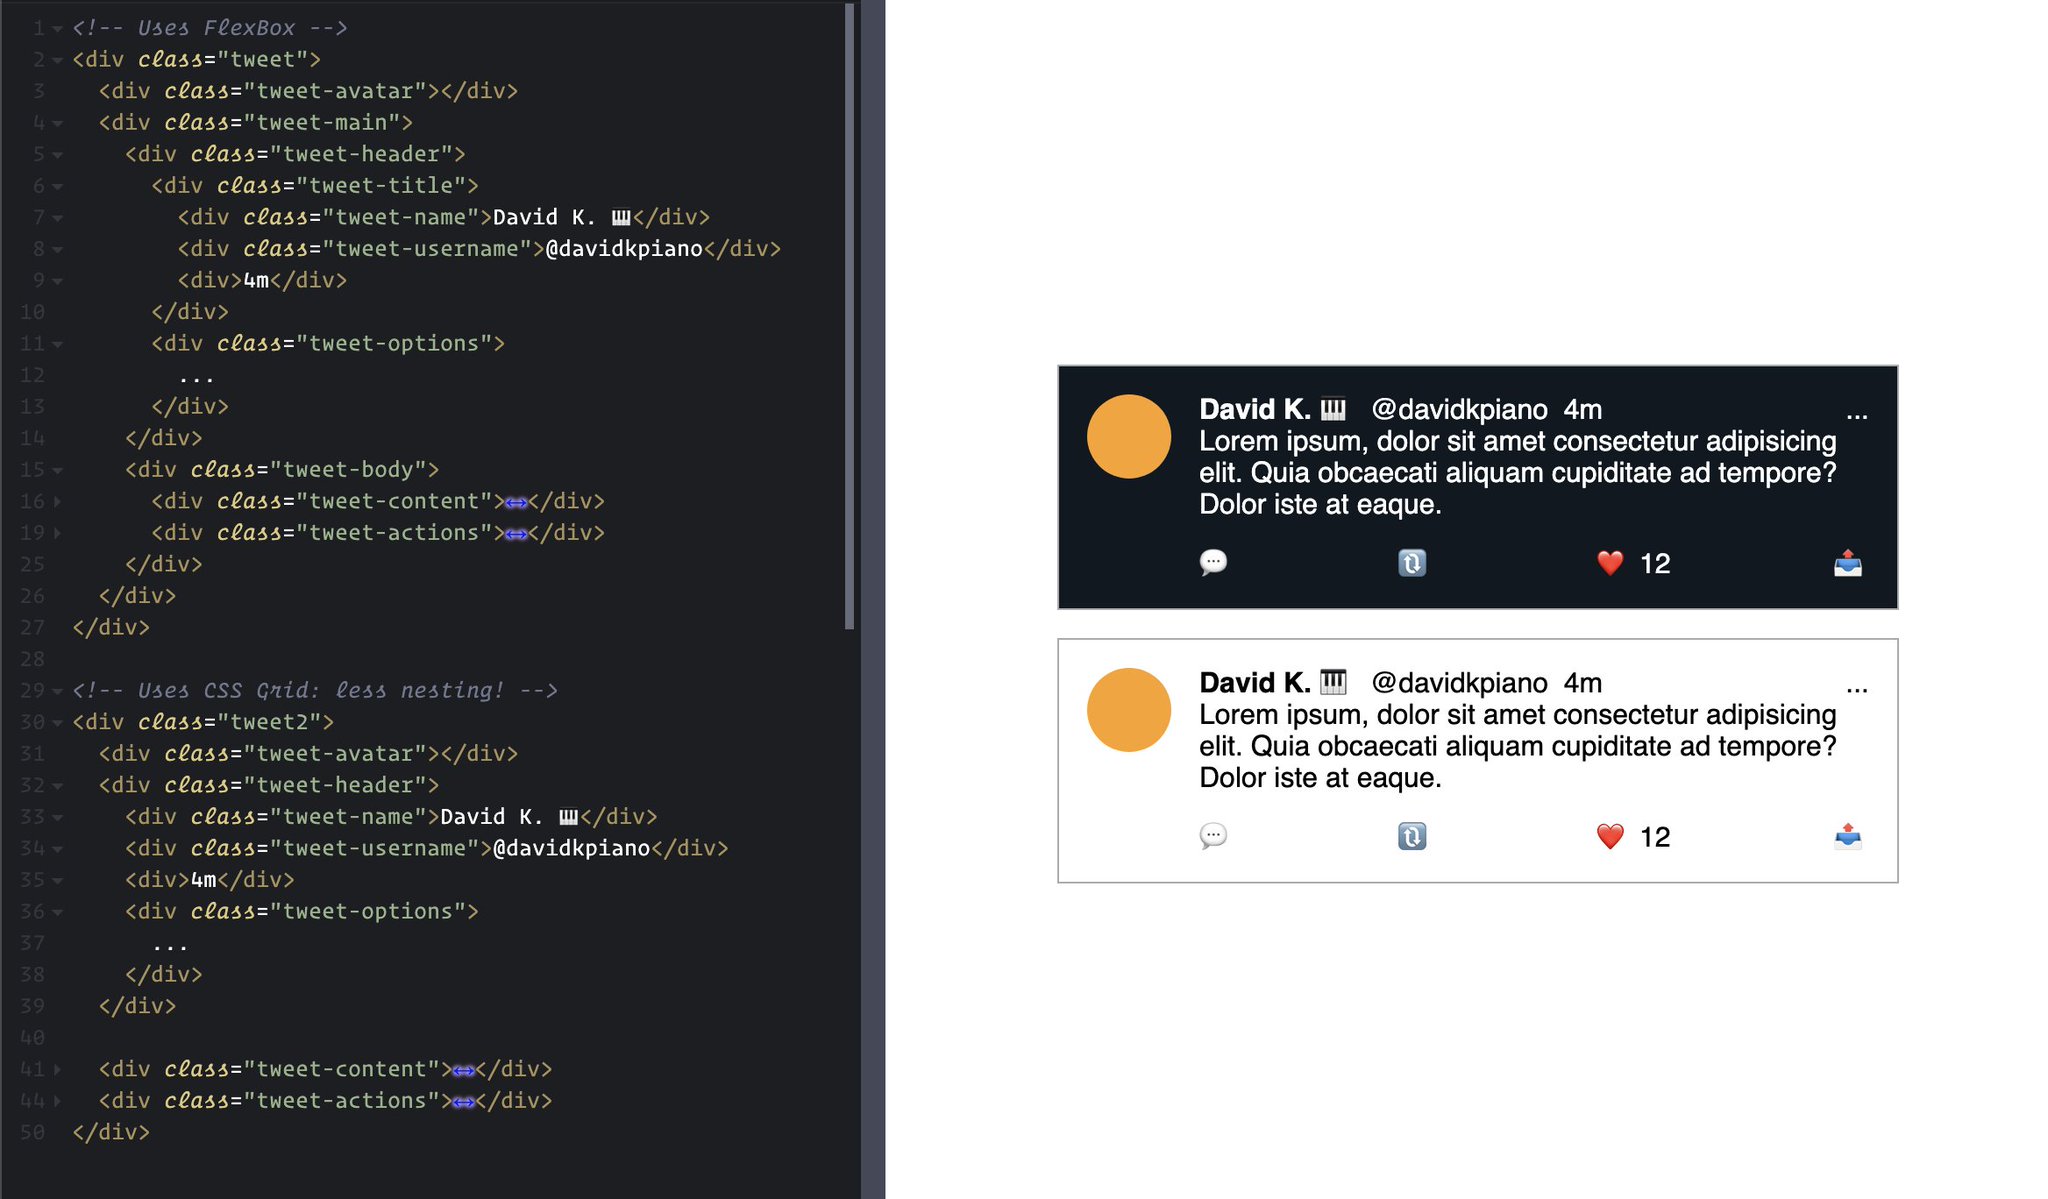The height and width of the screenshot is (1199, 2048).
Task: Click @davidkpiano username in dark tweet
Action: click(x=1459, y=409)
